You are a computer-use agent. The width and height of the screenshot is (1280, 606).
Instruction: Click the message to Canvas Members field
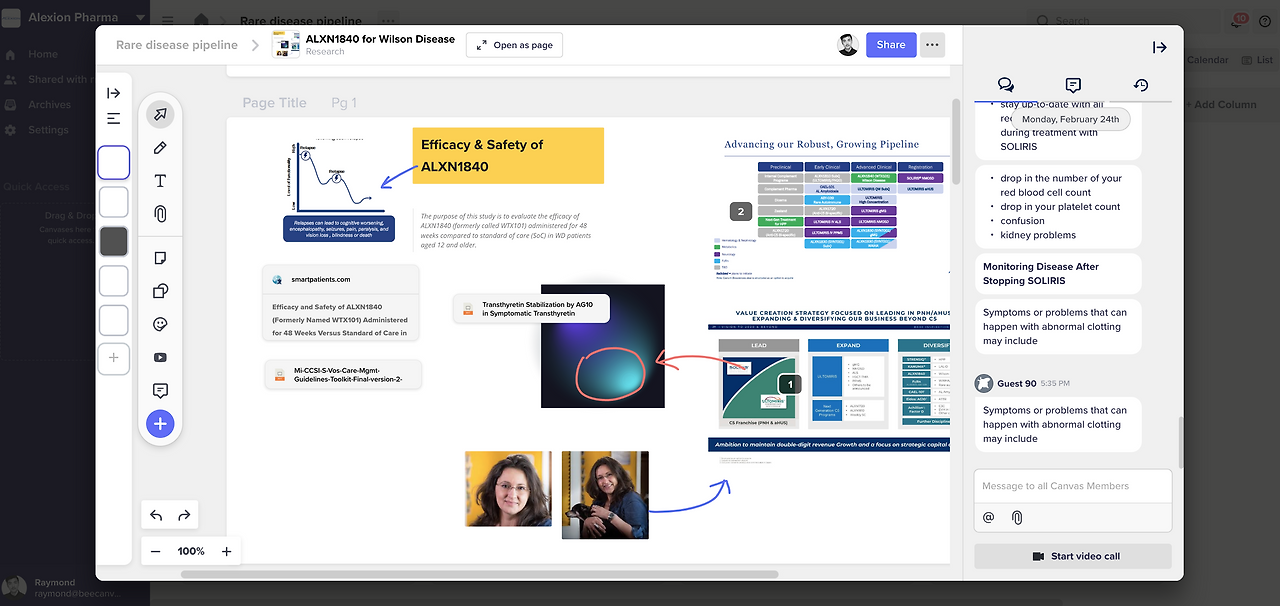point(1073,486)
